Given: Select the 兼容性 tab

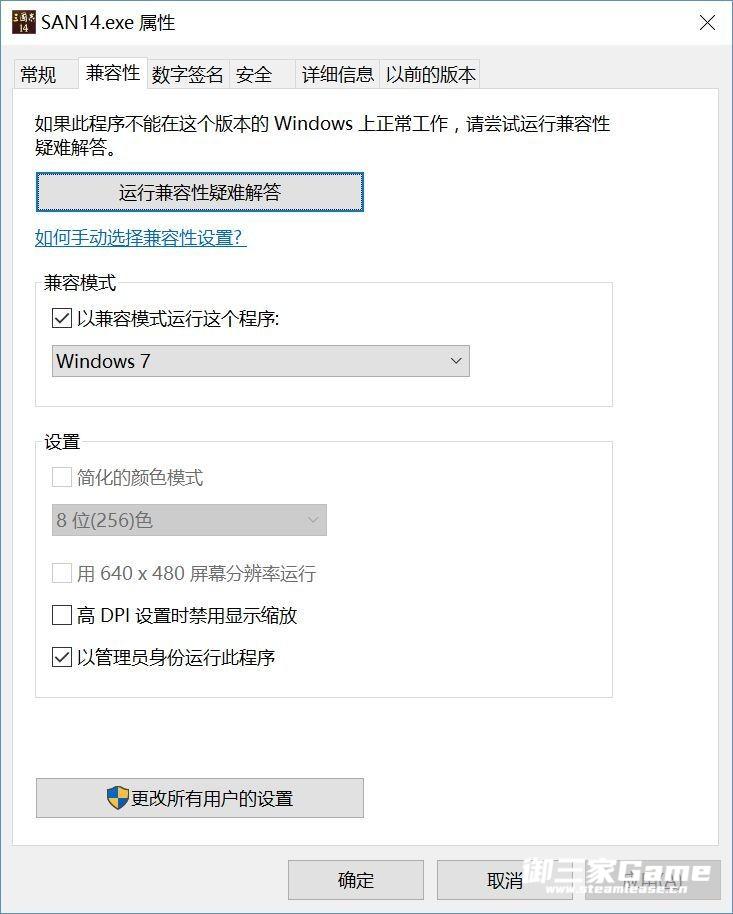Looking at the screenshot, I should (x=113, y=73).
